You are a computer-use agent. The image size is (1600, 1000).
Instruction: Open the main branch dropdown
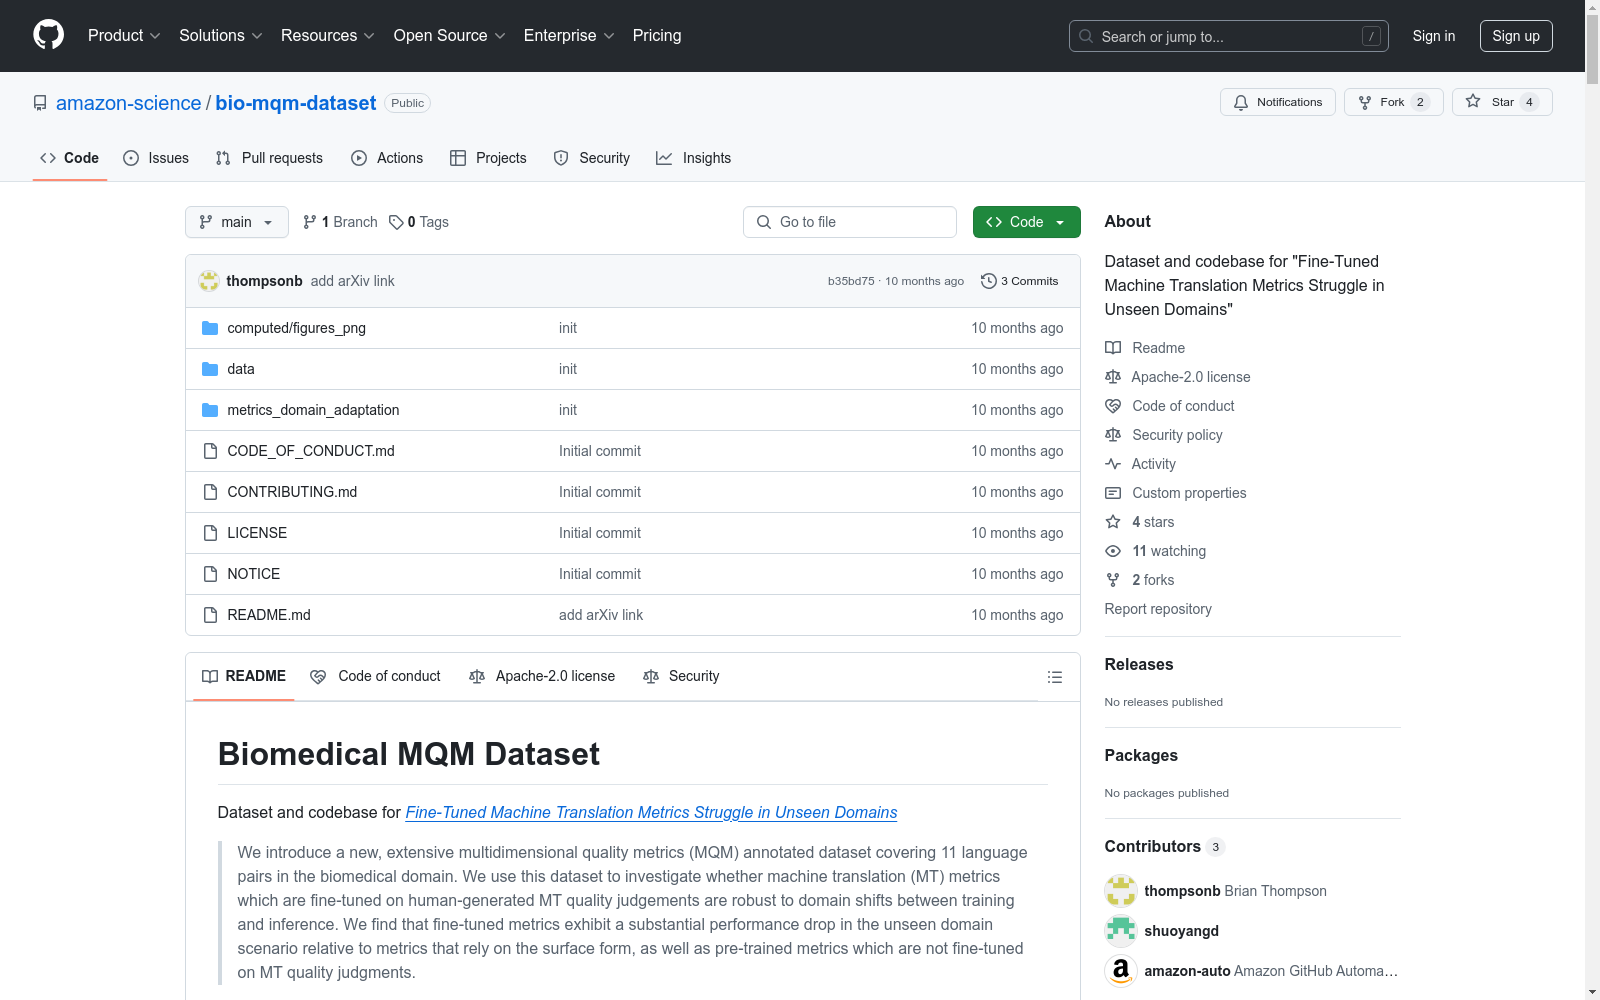click(237, 222)
